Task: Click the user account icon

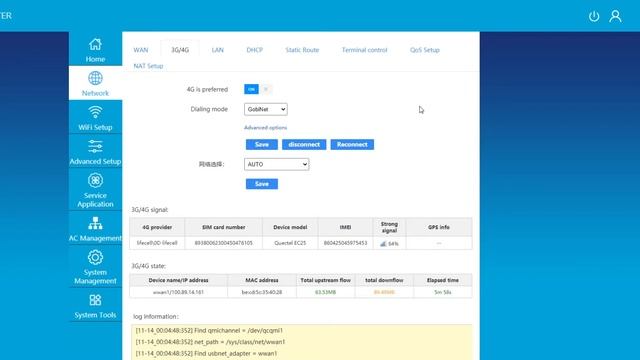Action: click(616, 16)
